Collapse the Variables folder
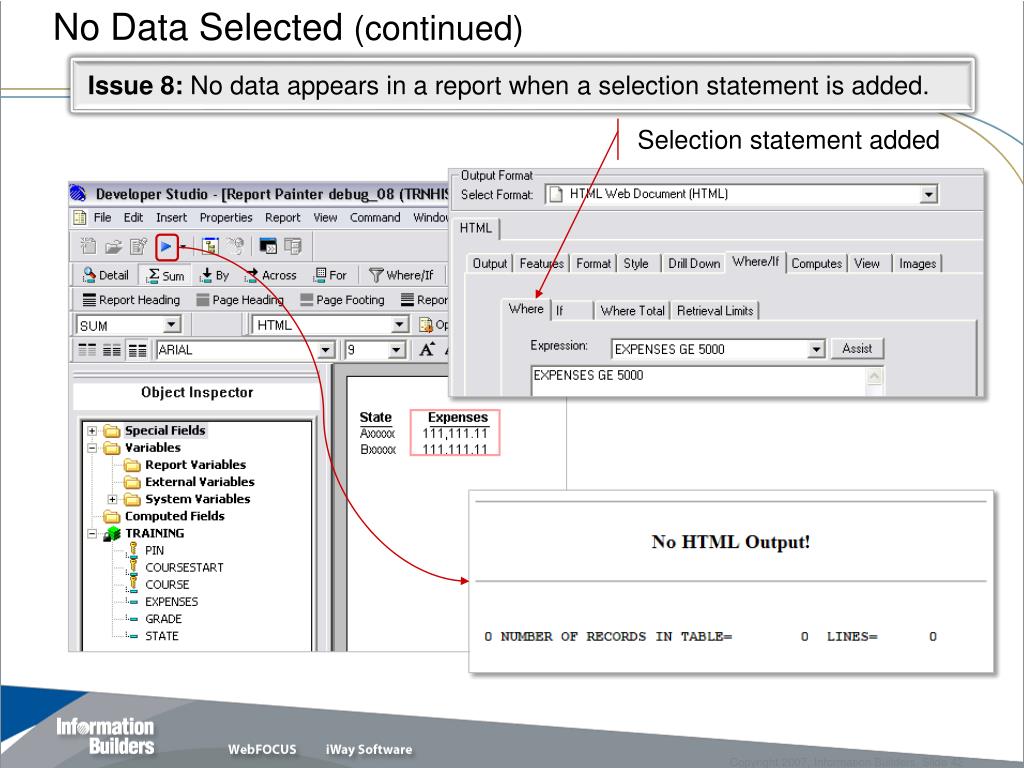Screen dimensions: 1024x768 92,448
